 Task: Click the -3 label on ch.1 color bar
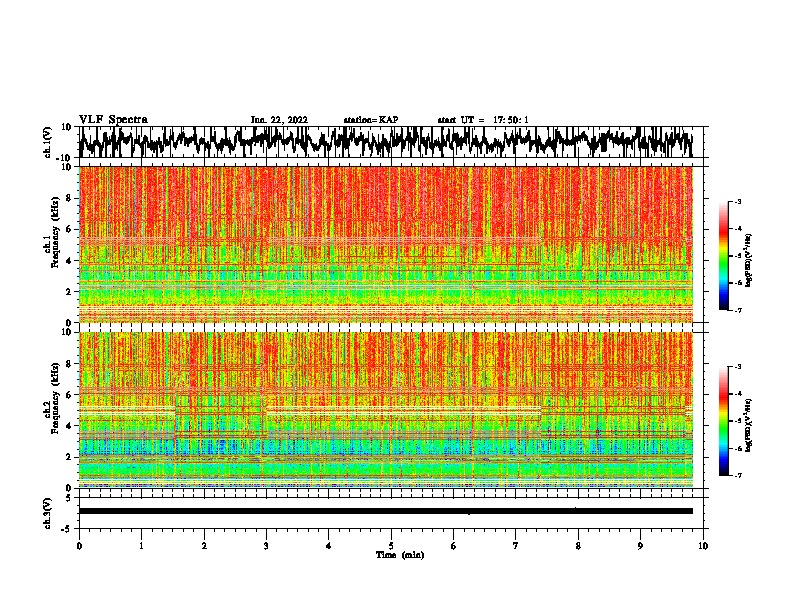(738, 201)
